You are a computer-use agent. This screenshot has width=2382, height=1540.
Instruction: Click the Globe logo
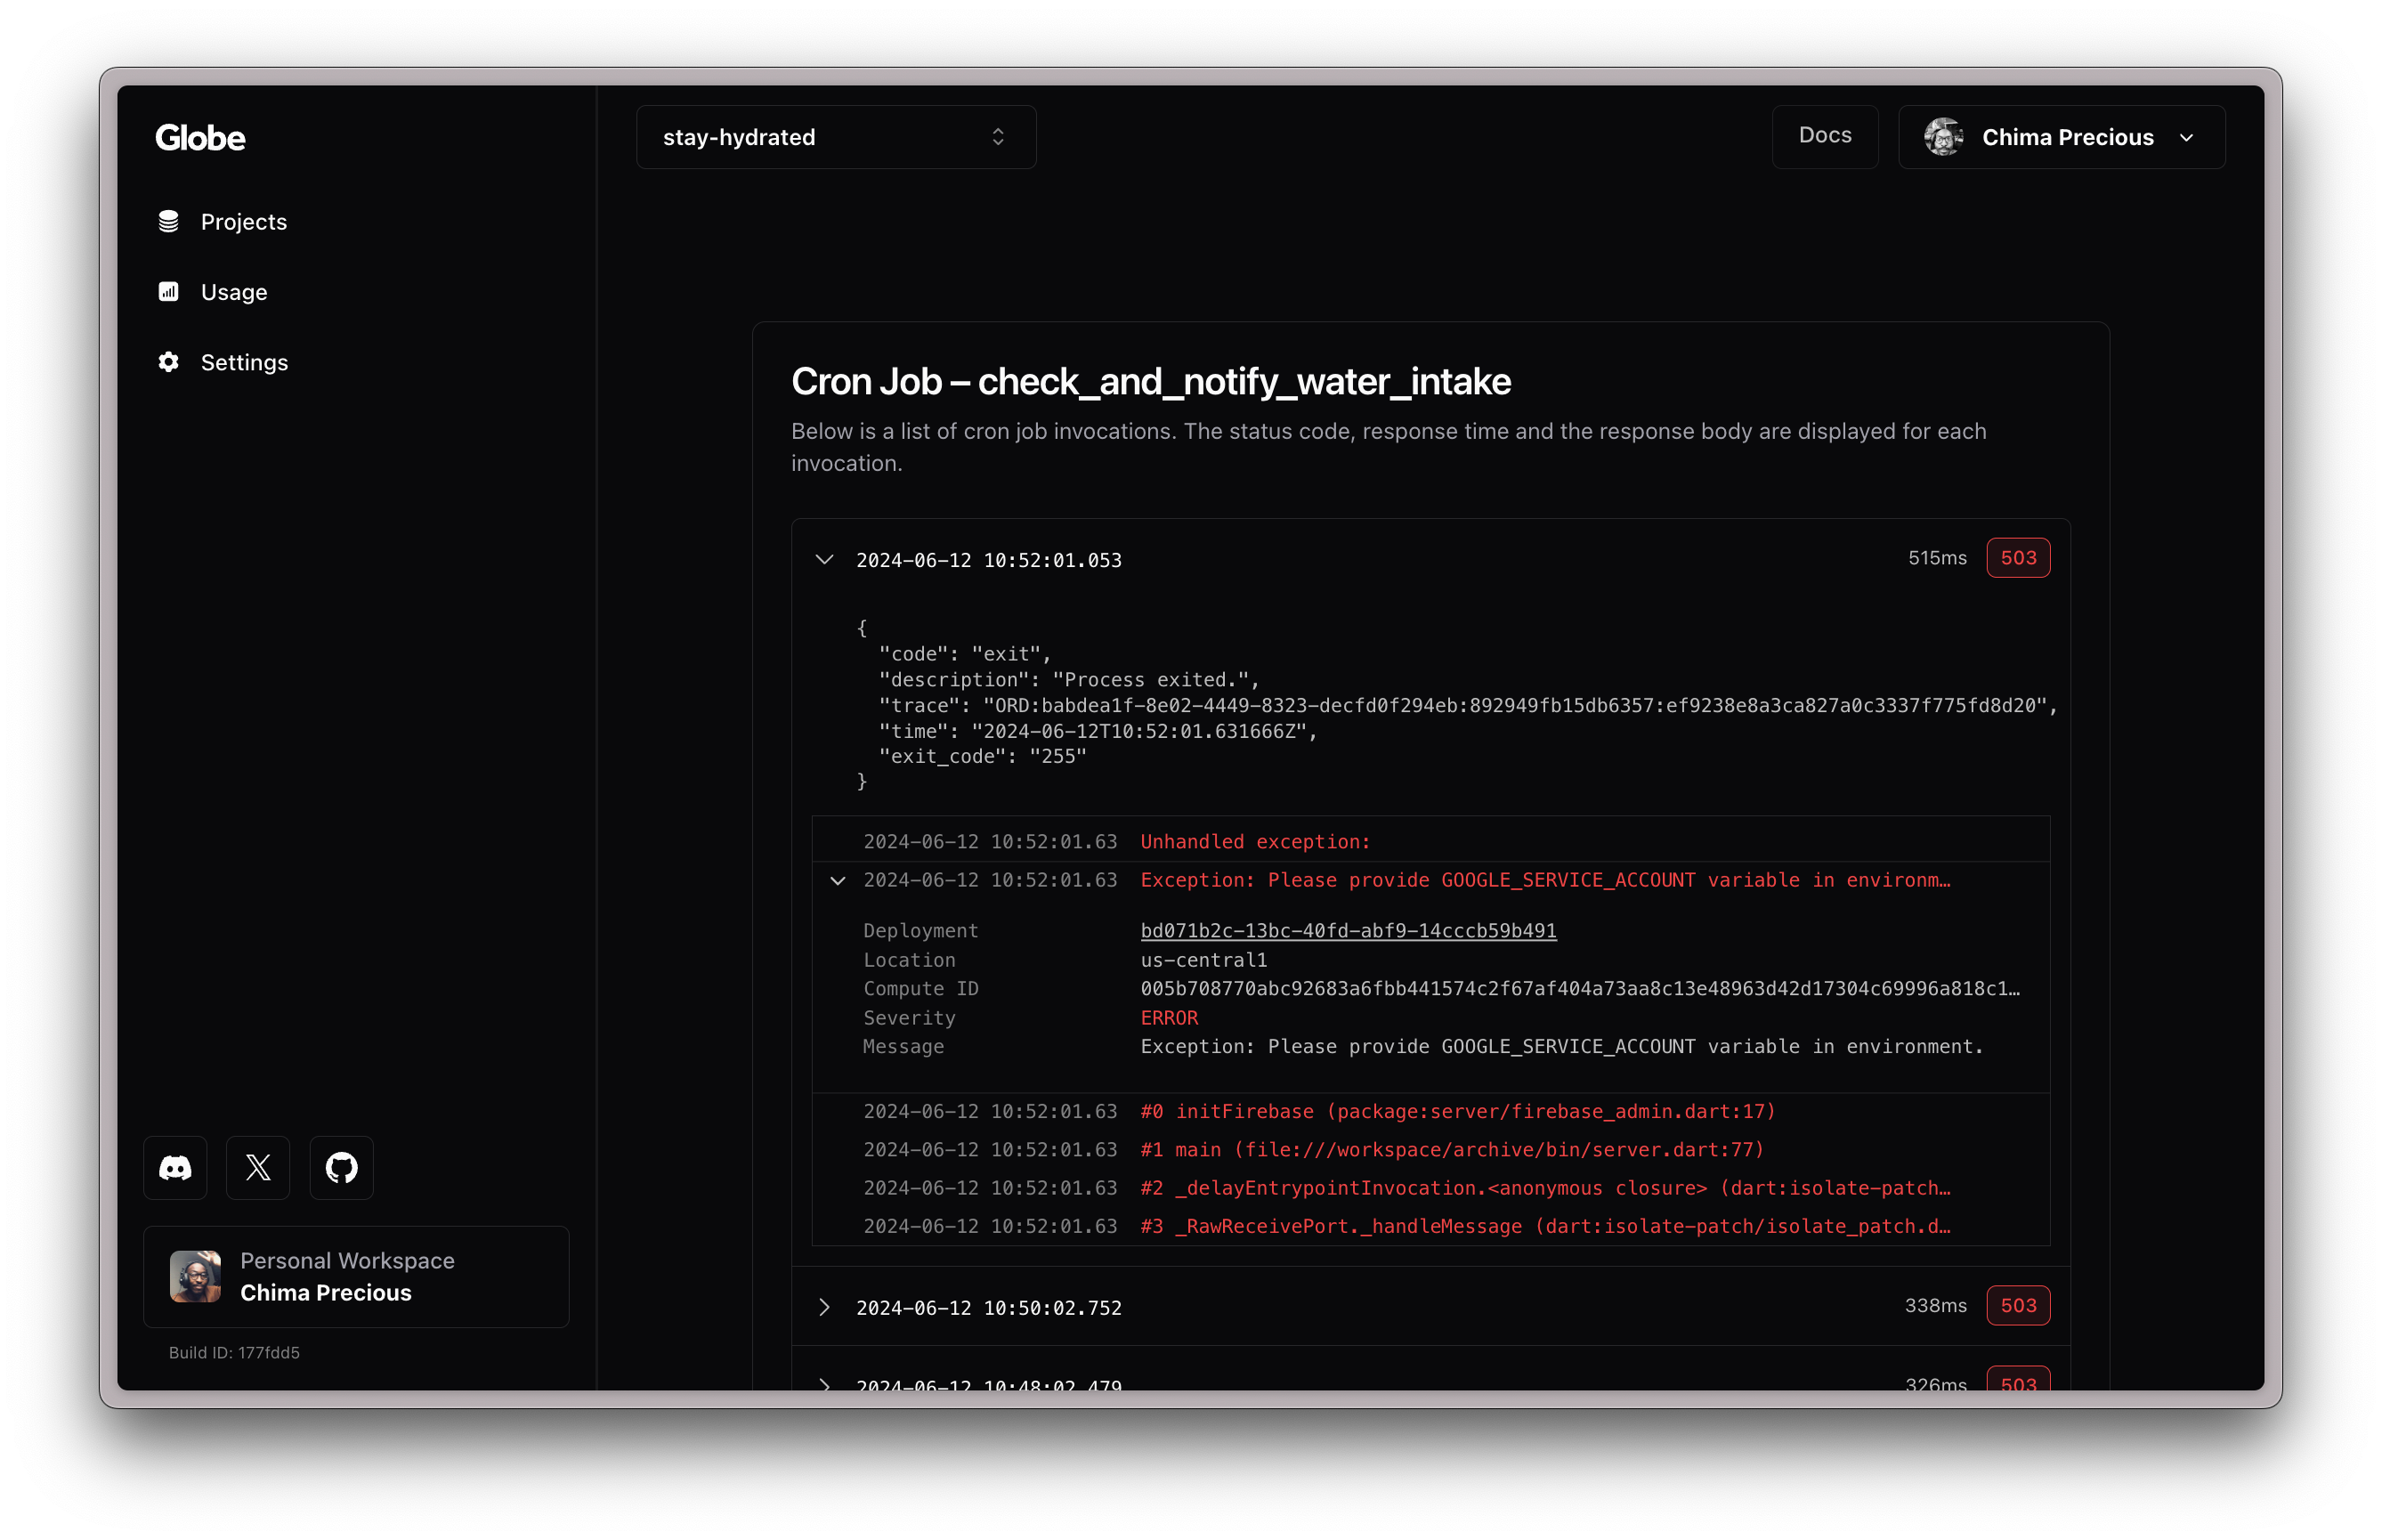(200, 138)
